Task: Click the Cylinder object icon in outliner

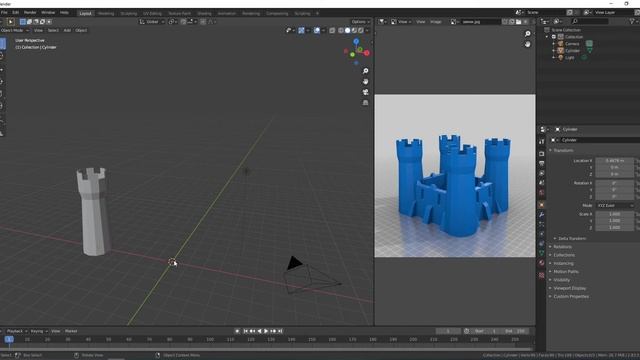Action: (560, 51)
